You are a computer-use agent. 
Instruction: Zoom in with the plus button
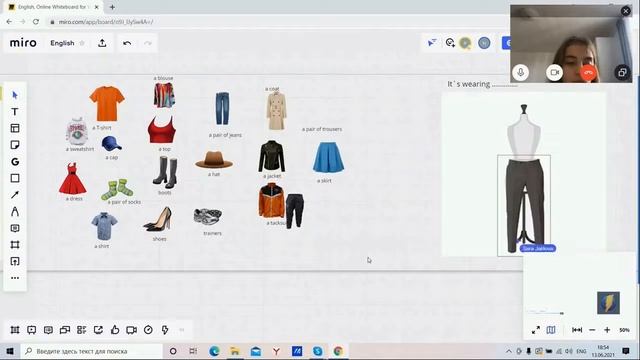(x=607, y=330)
